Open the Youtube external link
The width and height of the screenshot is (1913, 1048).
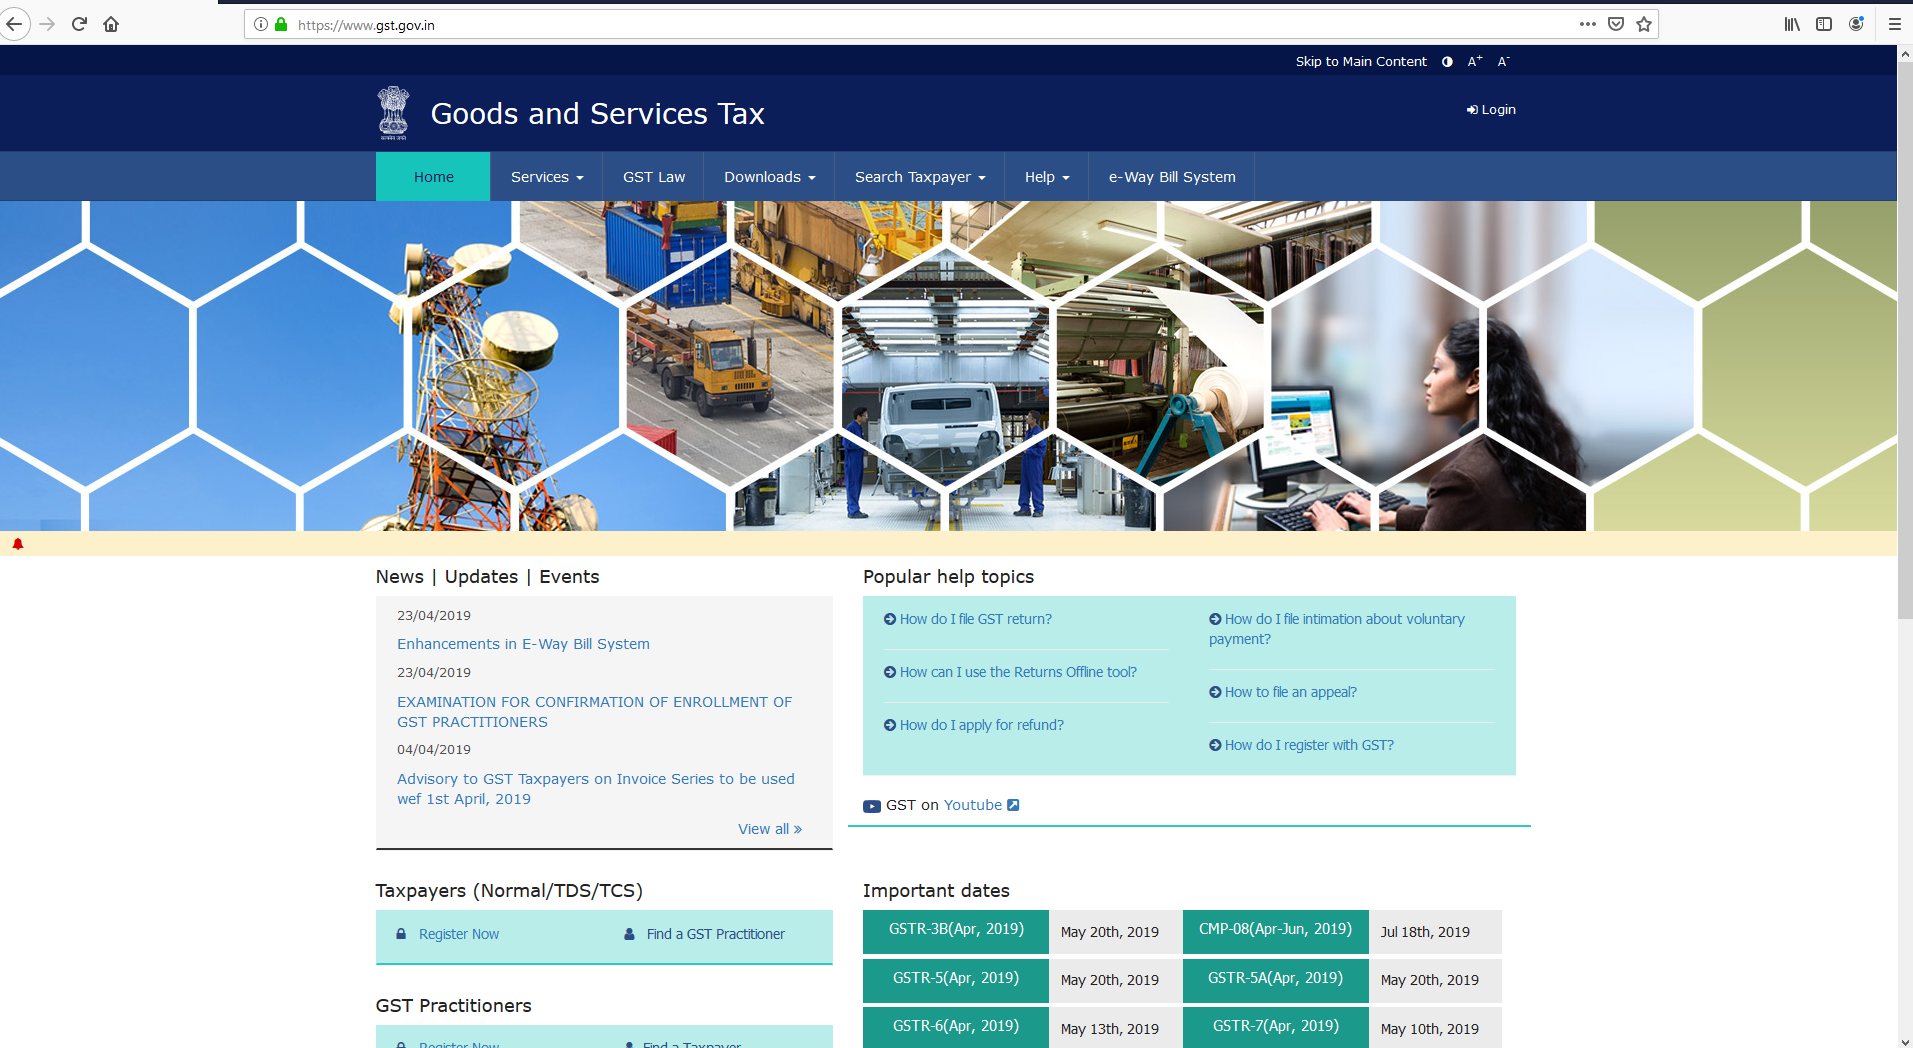[981, 805]
